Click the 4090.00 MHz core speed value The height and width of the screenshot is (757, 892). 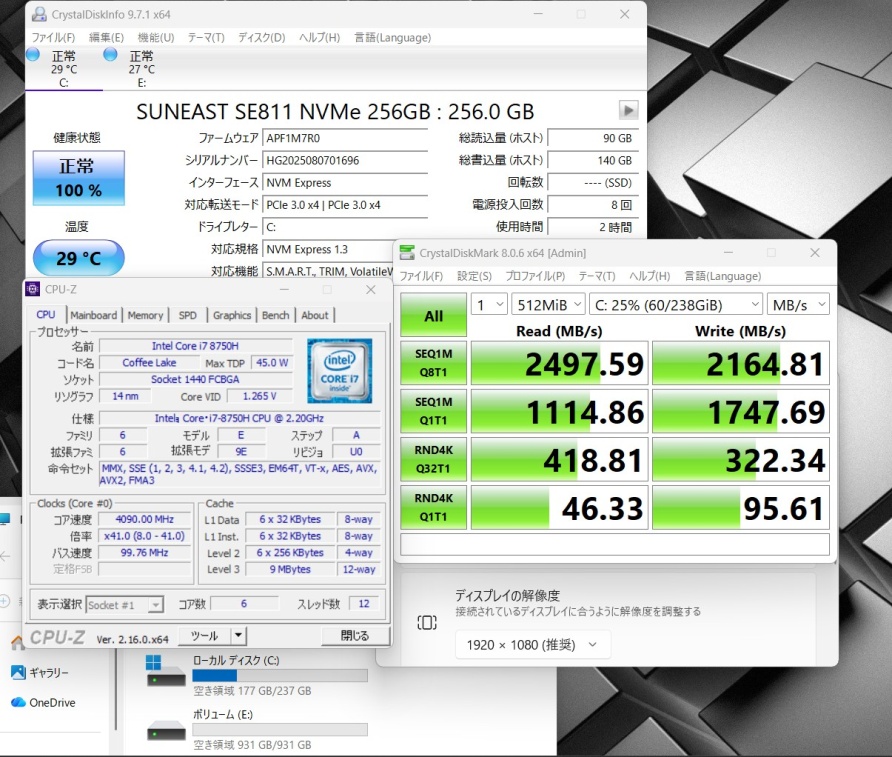(x=144, y=519)
